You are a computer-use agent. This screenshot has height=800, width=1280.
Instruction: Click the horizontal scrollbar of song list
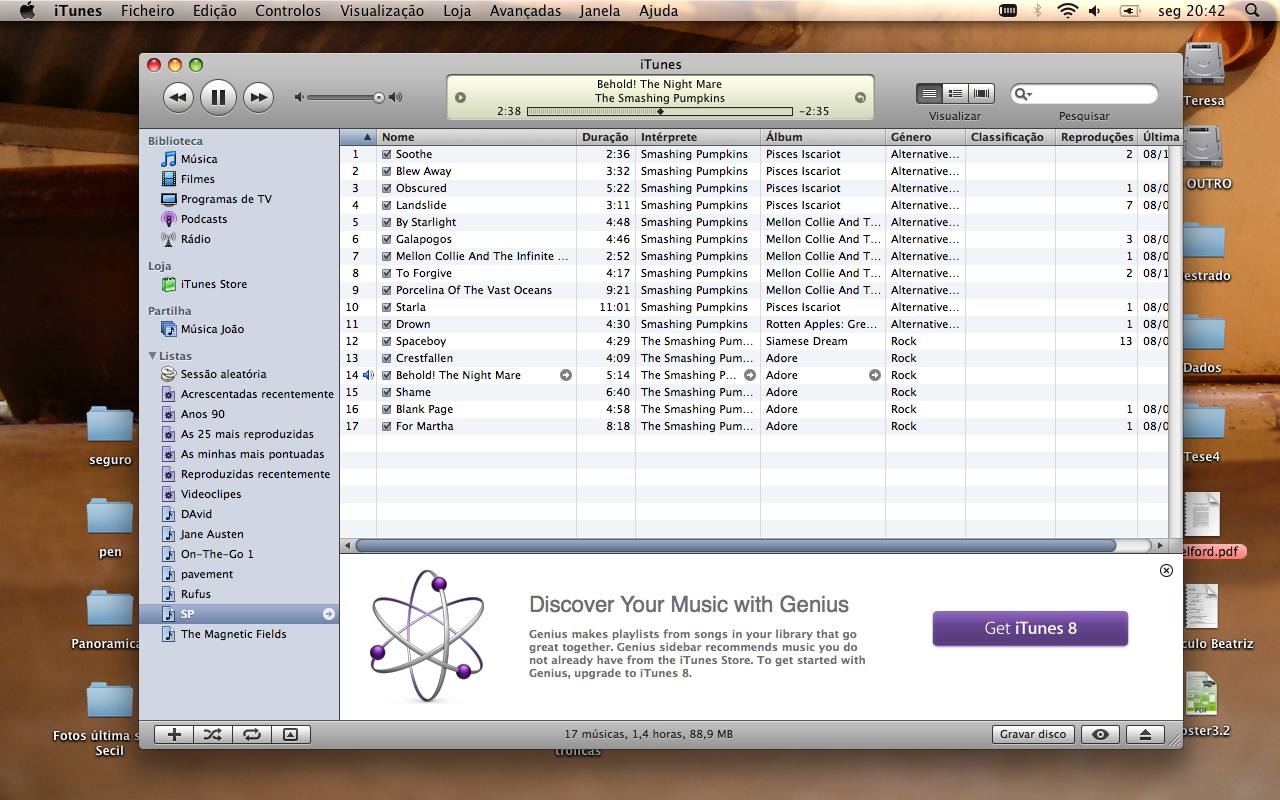pos(735,546)
